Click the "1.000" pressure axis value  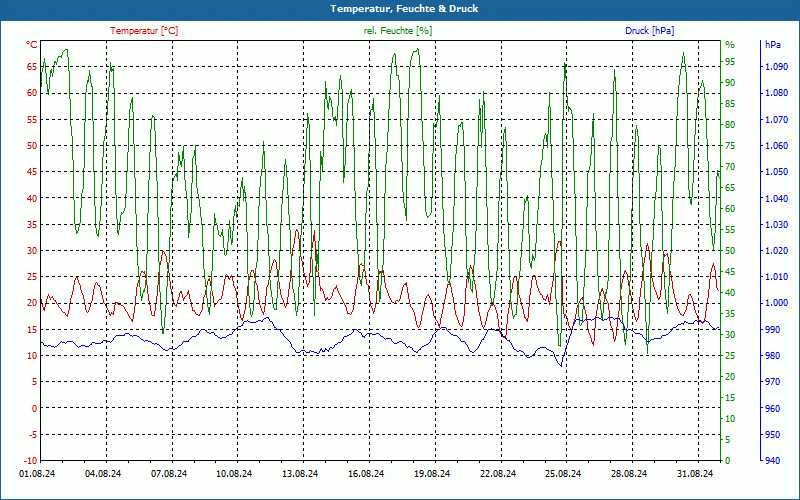pyautogui.click(x=776, y=303)
